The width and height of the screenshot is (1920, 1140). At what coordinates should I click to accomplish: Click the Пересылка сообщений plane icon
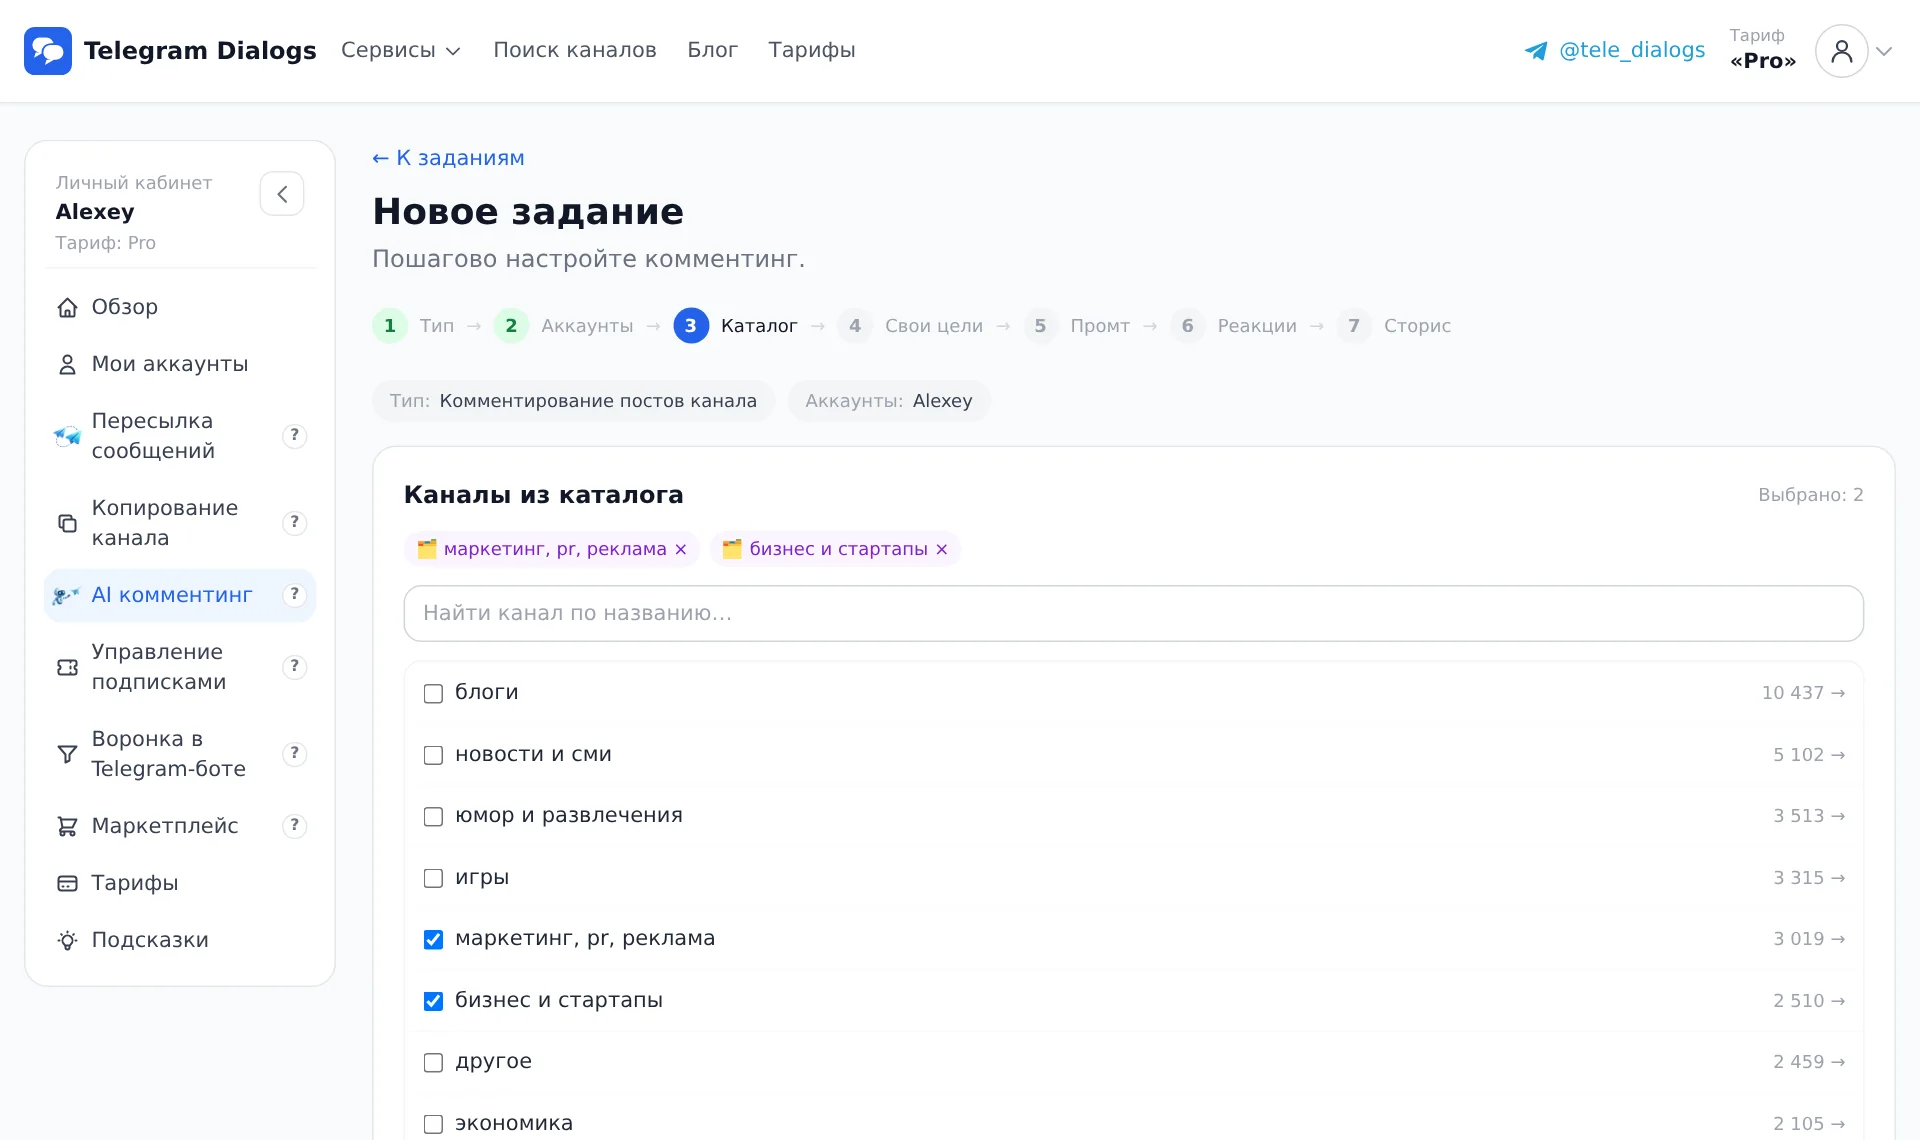click(67, 436)
